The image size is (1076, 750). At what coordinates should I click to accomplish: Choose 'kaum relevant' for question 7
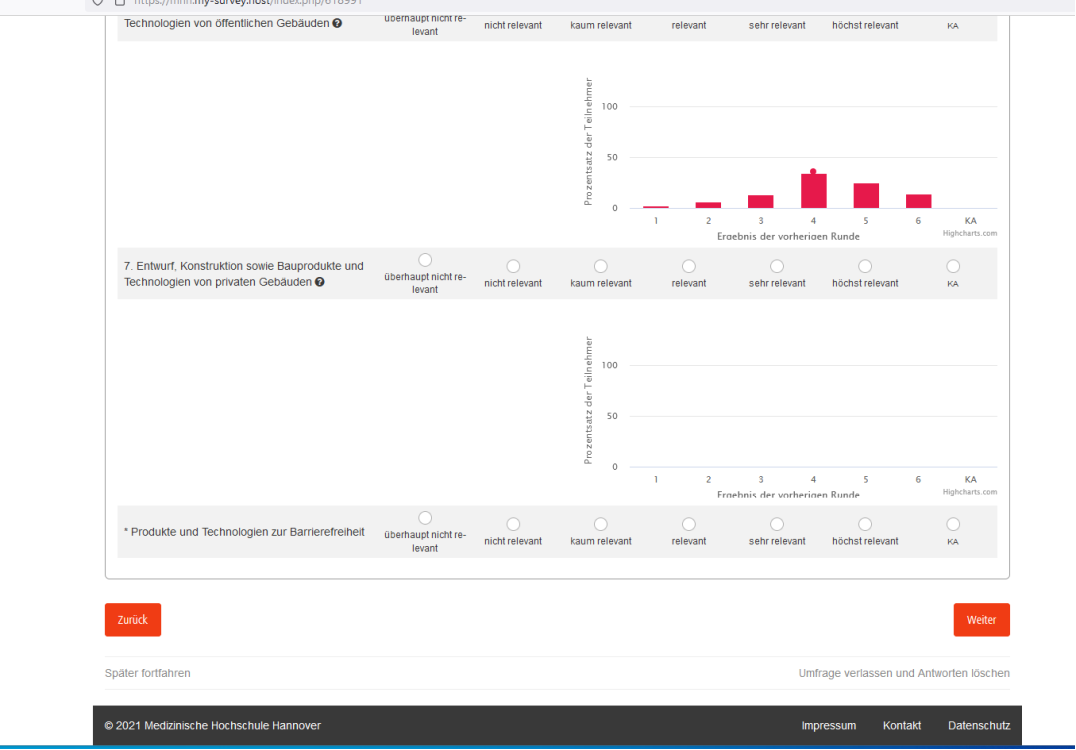click(601, 266)
